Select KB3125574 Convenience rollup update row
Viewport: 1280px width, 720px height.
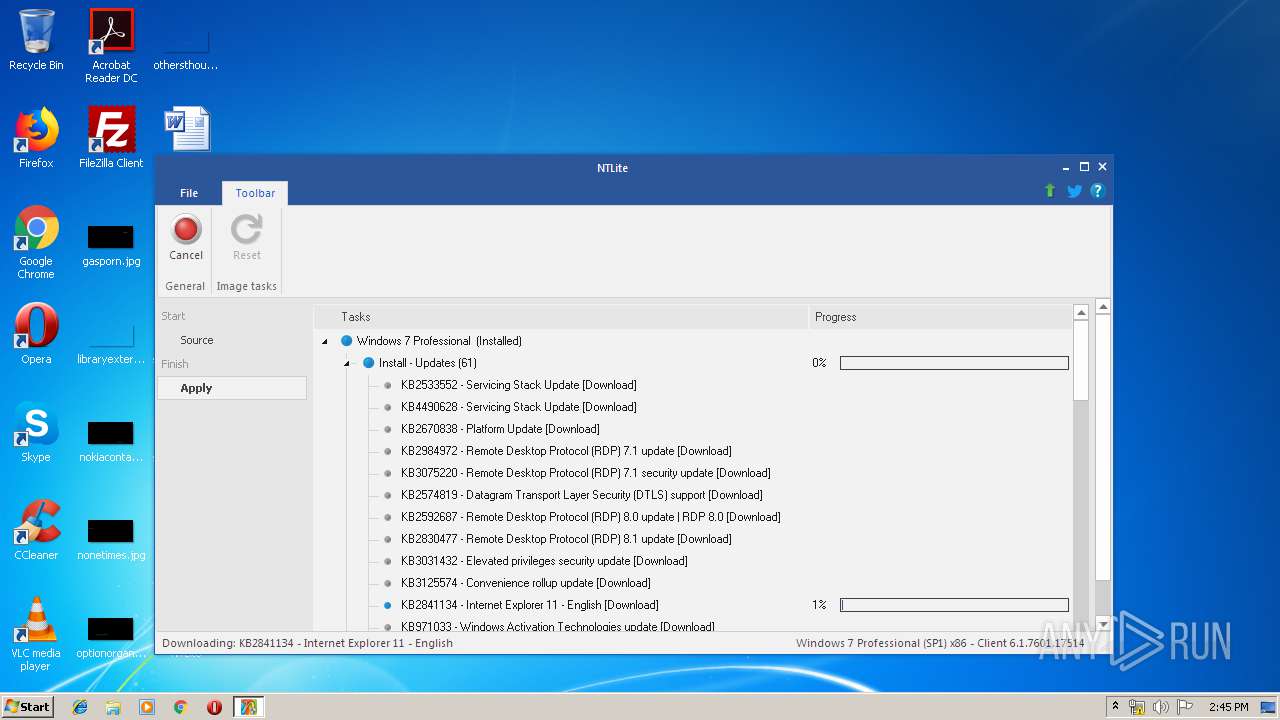coord(525,583)
